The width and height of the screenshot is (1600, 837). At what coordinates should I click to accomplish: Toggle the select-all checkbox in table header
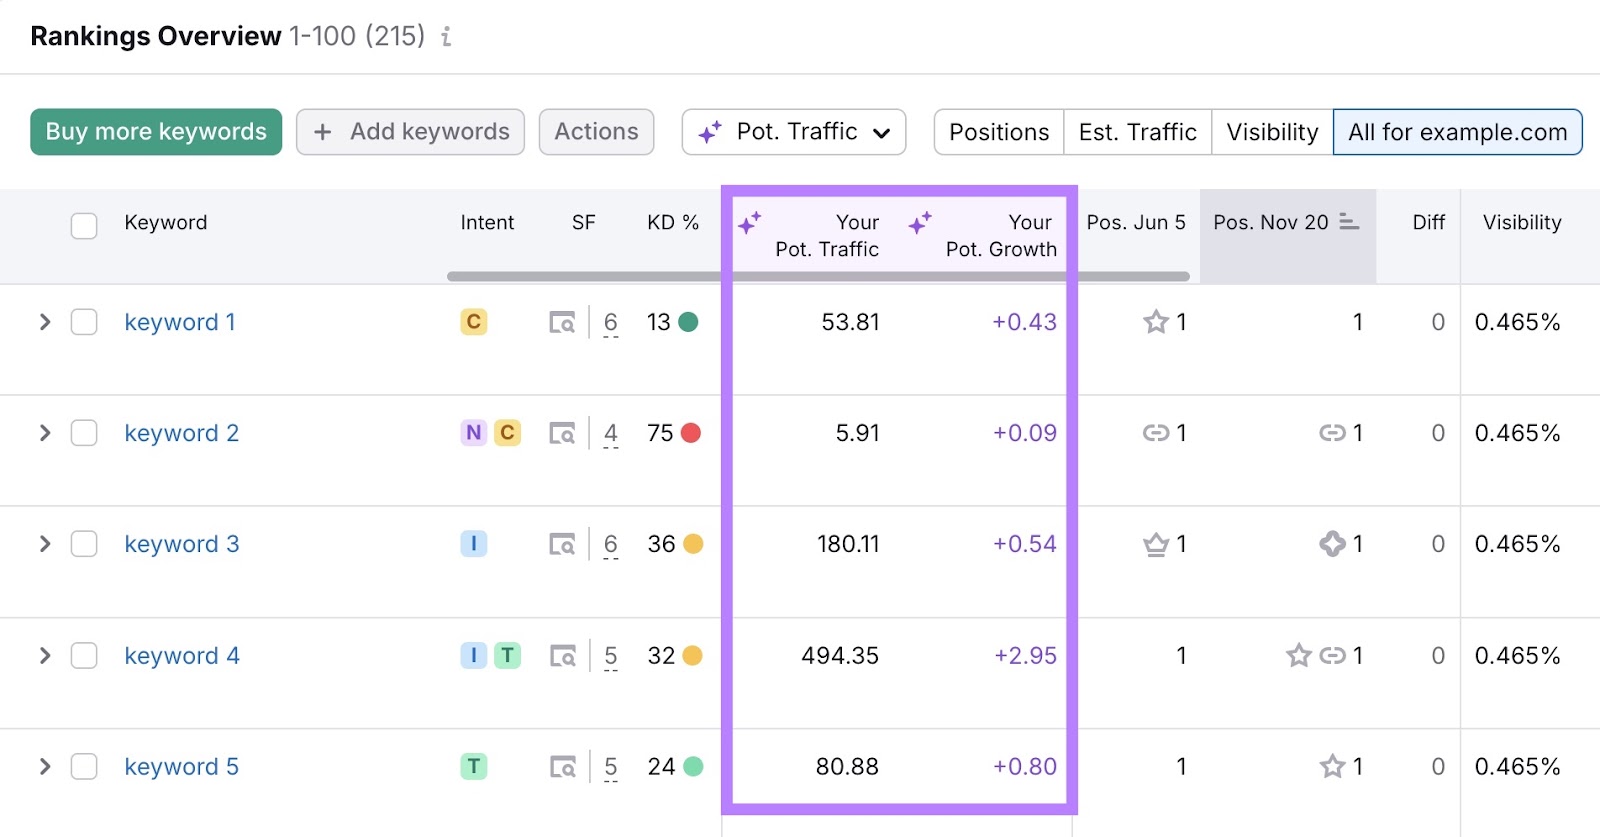tap(84, 225)
